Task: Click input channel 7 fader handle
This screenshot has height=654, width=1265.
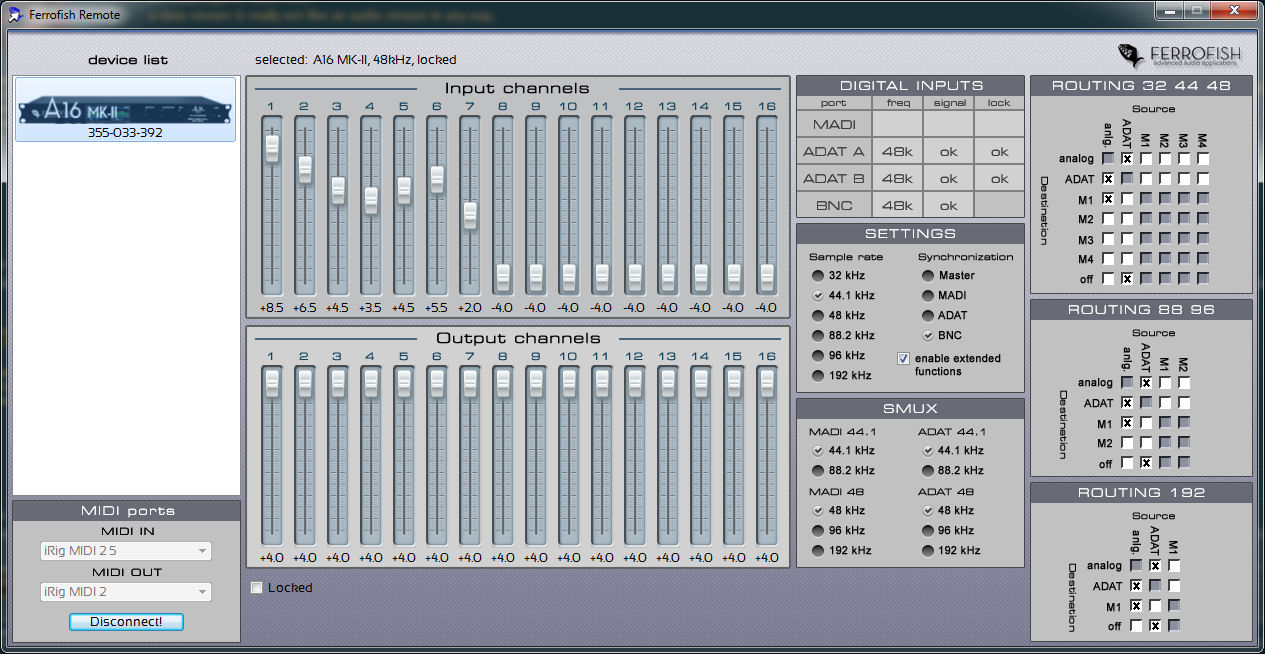Action: [470, 215]
